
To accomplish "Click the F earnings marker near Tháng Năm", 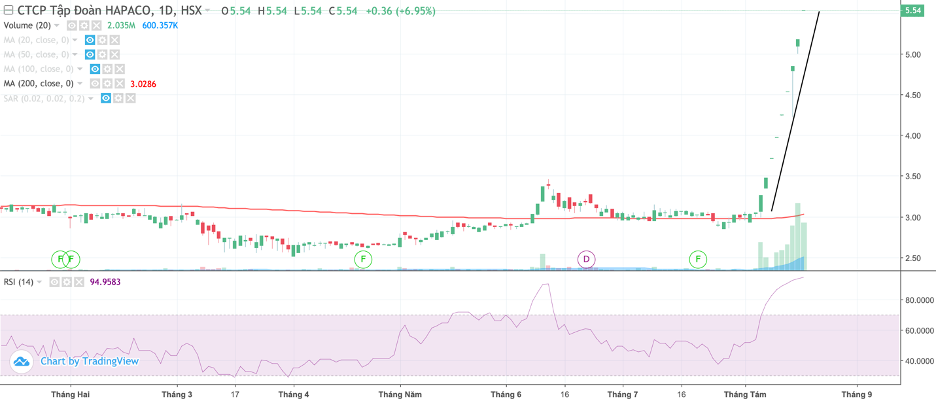I will 363,259.
